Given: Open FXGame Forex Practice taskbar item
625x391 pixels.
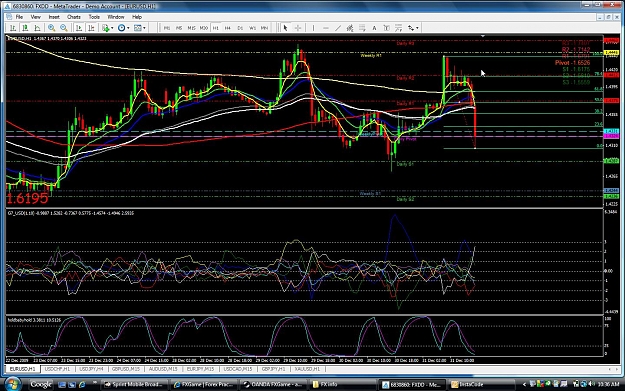Looking at the screenshot, I should pos(204,385).
